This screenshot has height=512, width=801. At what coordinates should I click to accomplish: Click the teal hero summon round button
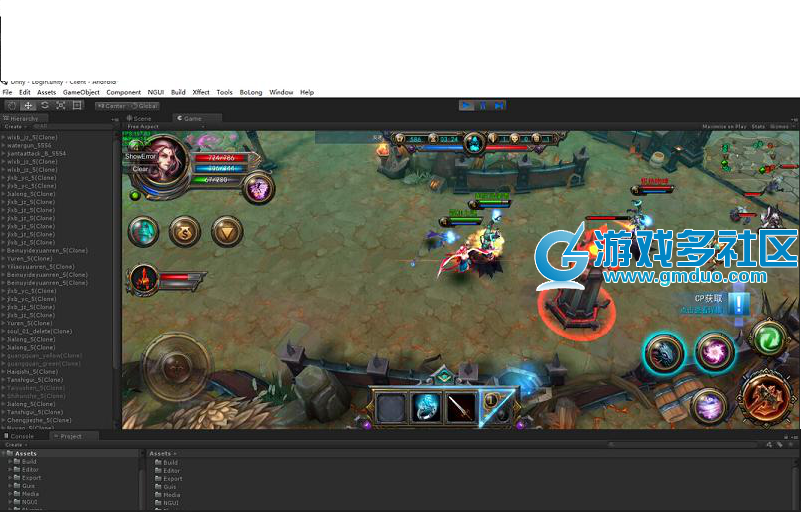coord(144,231)
